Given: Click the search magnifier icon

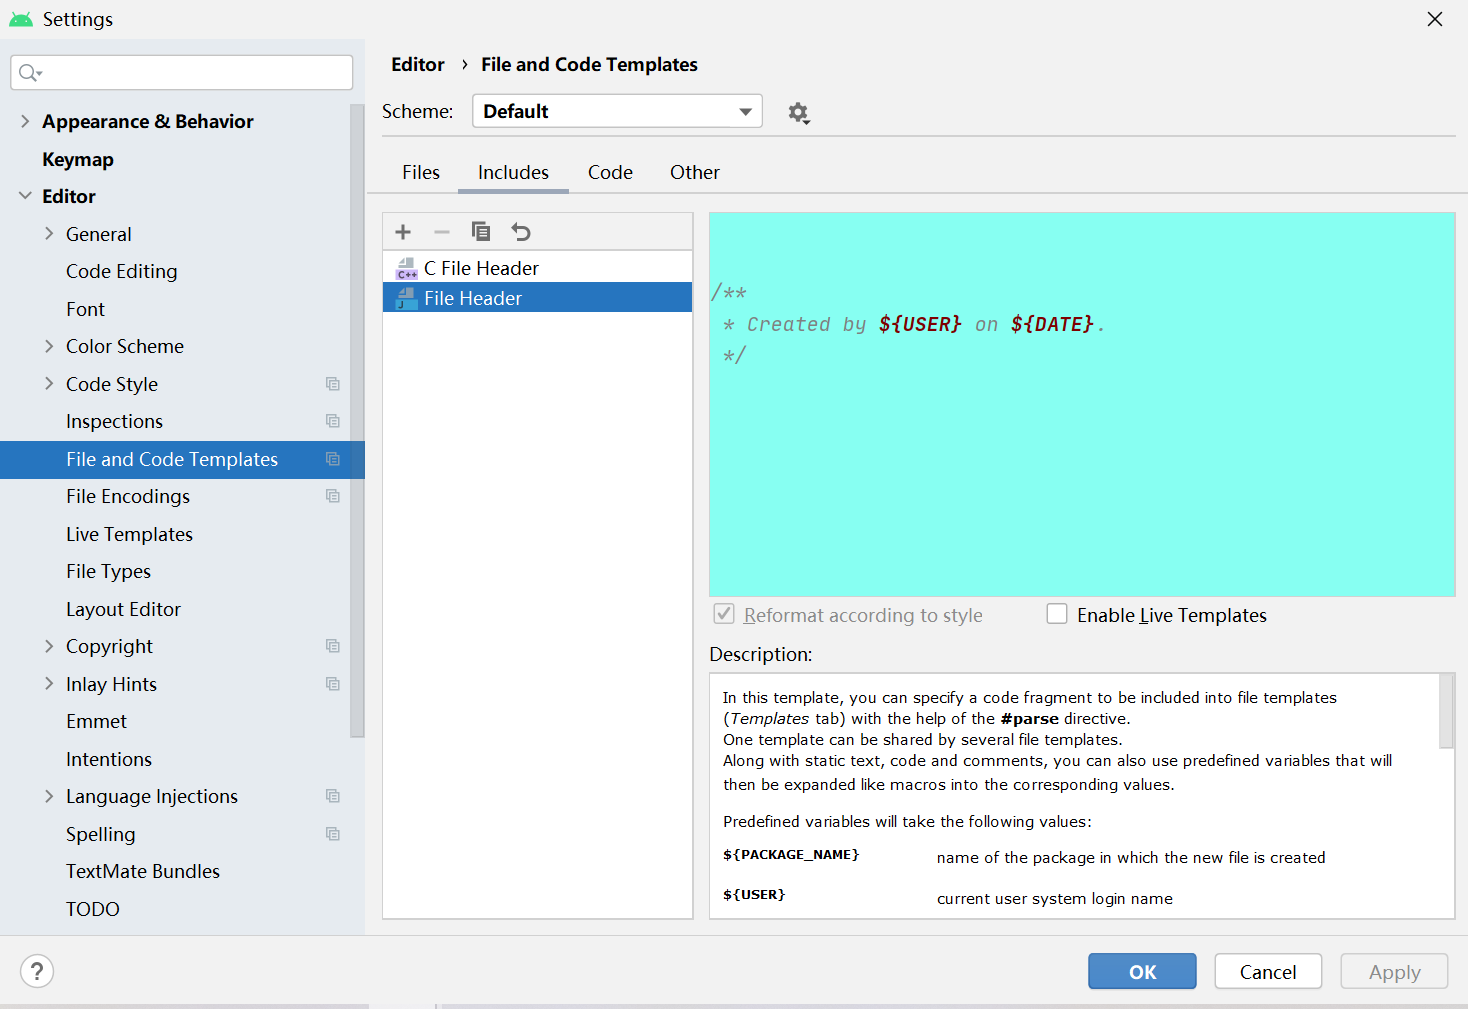Looking at the screenshot, I should click(x=30, y=72).
